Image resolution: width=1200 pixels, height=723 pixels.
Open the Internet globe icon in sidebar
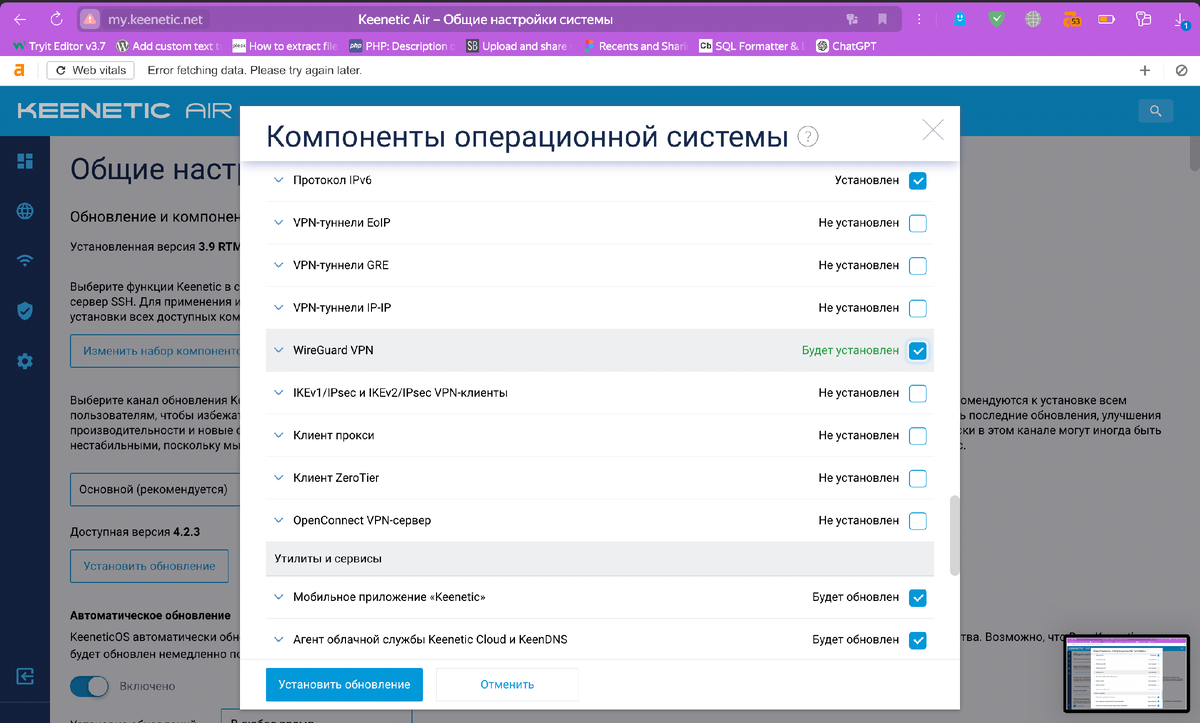coord(25,211)
